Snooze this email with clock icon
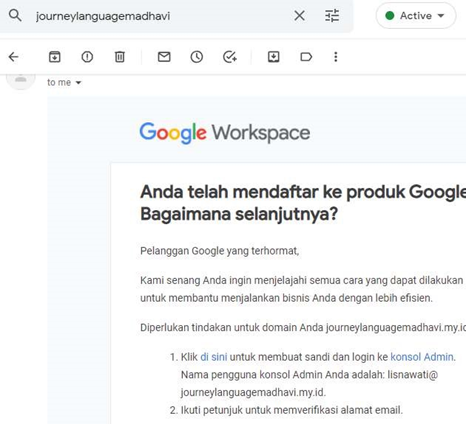Image resolution: width=466 pixels, height=424 pixels. point(197,57)
